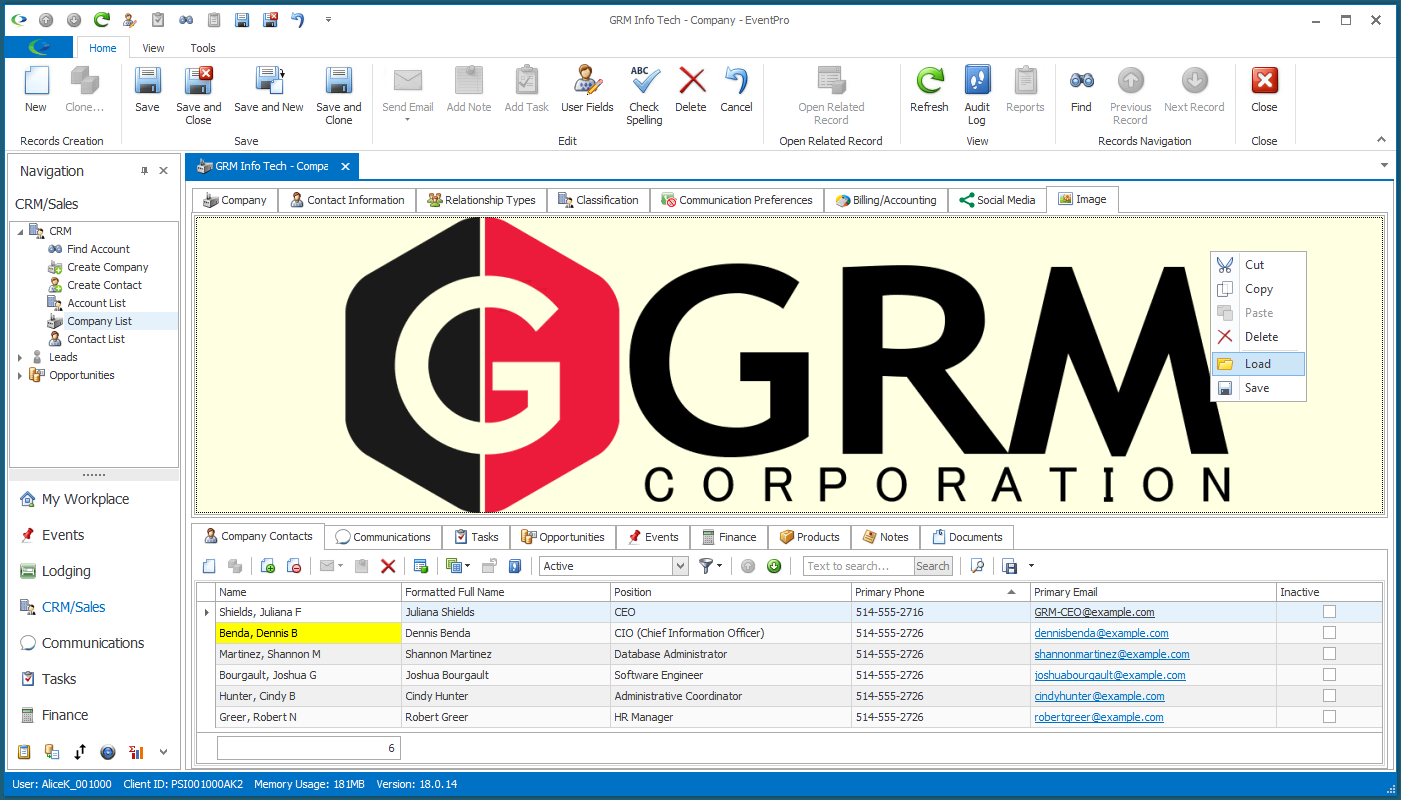
Task: Click the Save icon in the ribbon
Action: point(147,82)
